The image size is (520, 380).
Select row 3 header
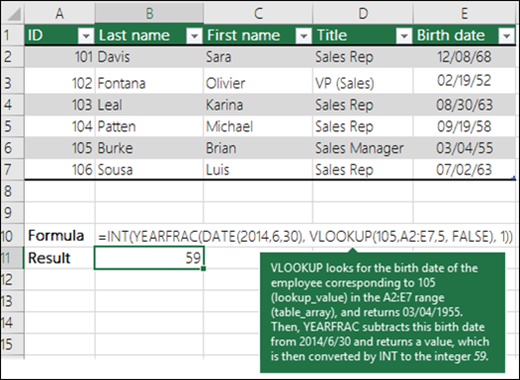coord(12,81)
